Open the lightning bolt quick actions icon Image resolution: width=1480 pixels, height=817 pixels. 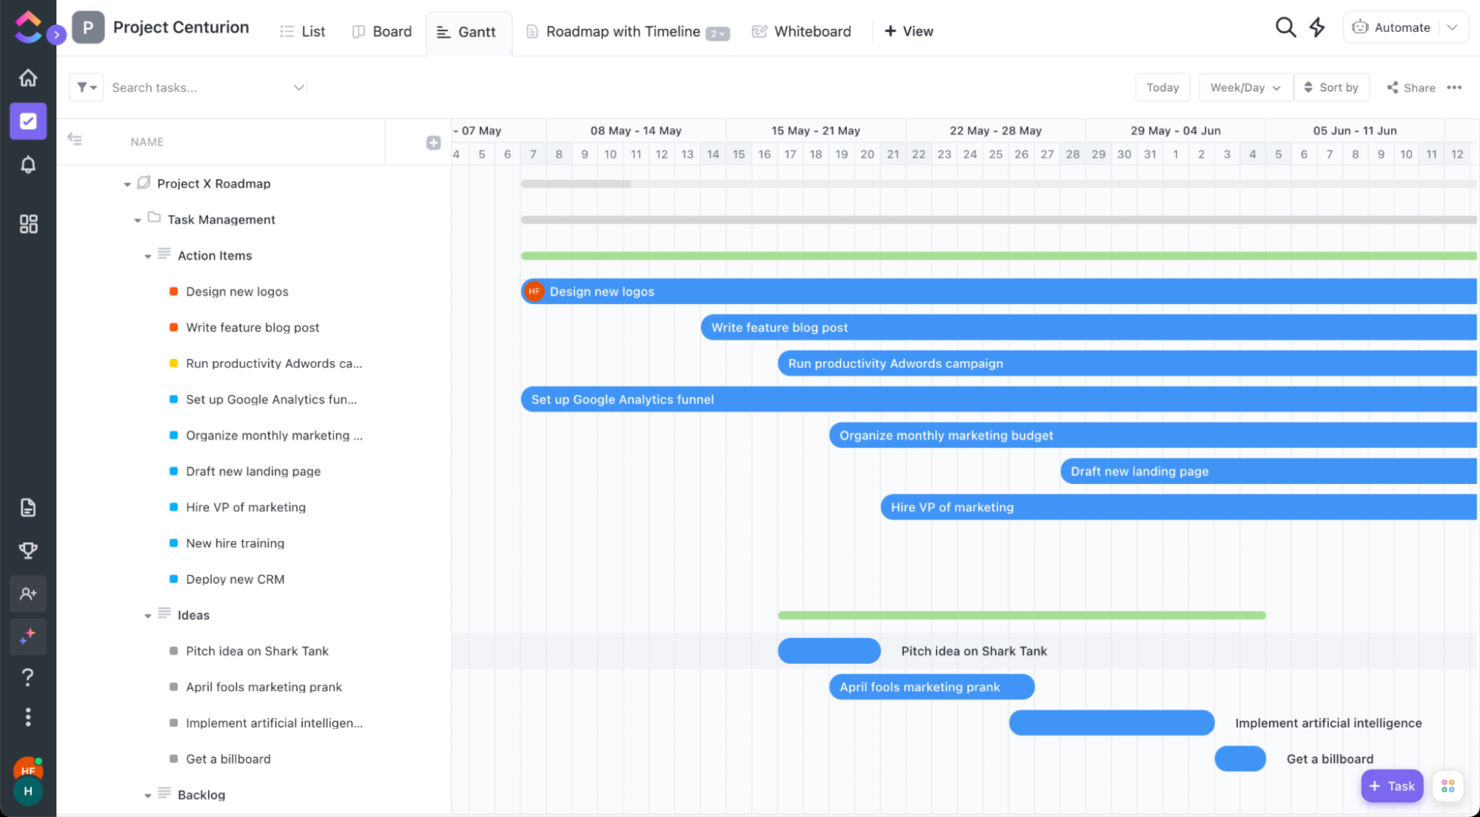click(1317, 28)
